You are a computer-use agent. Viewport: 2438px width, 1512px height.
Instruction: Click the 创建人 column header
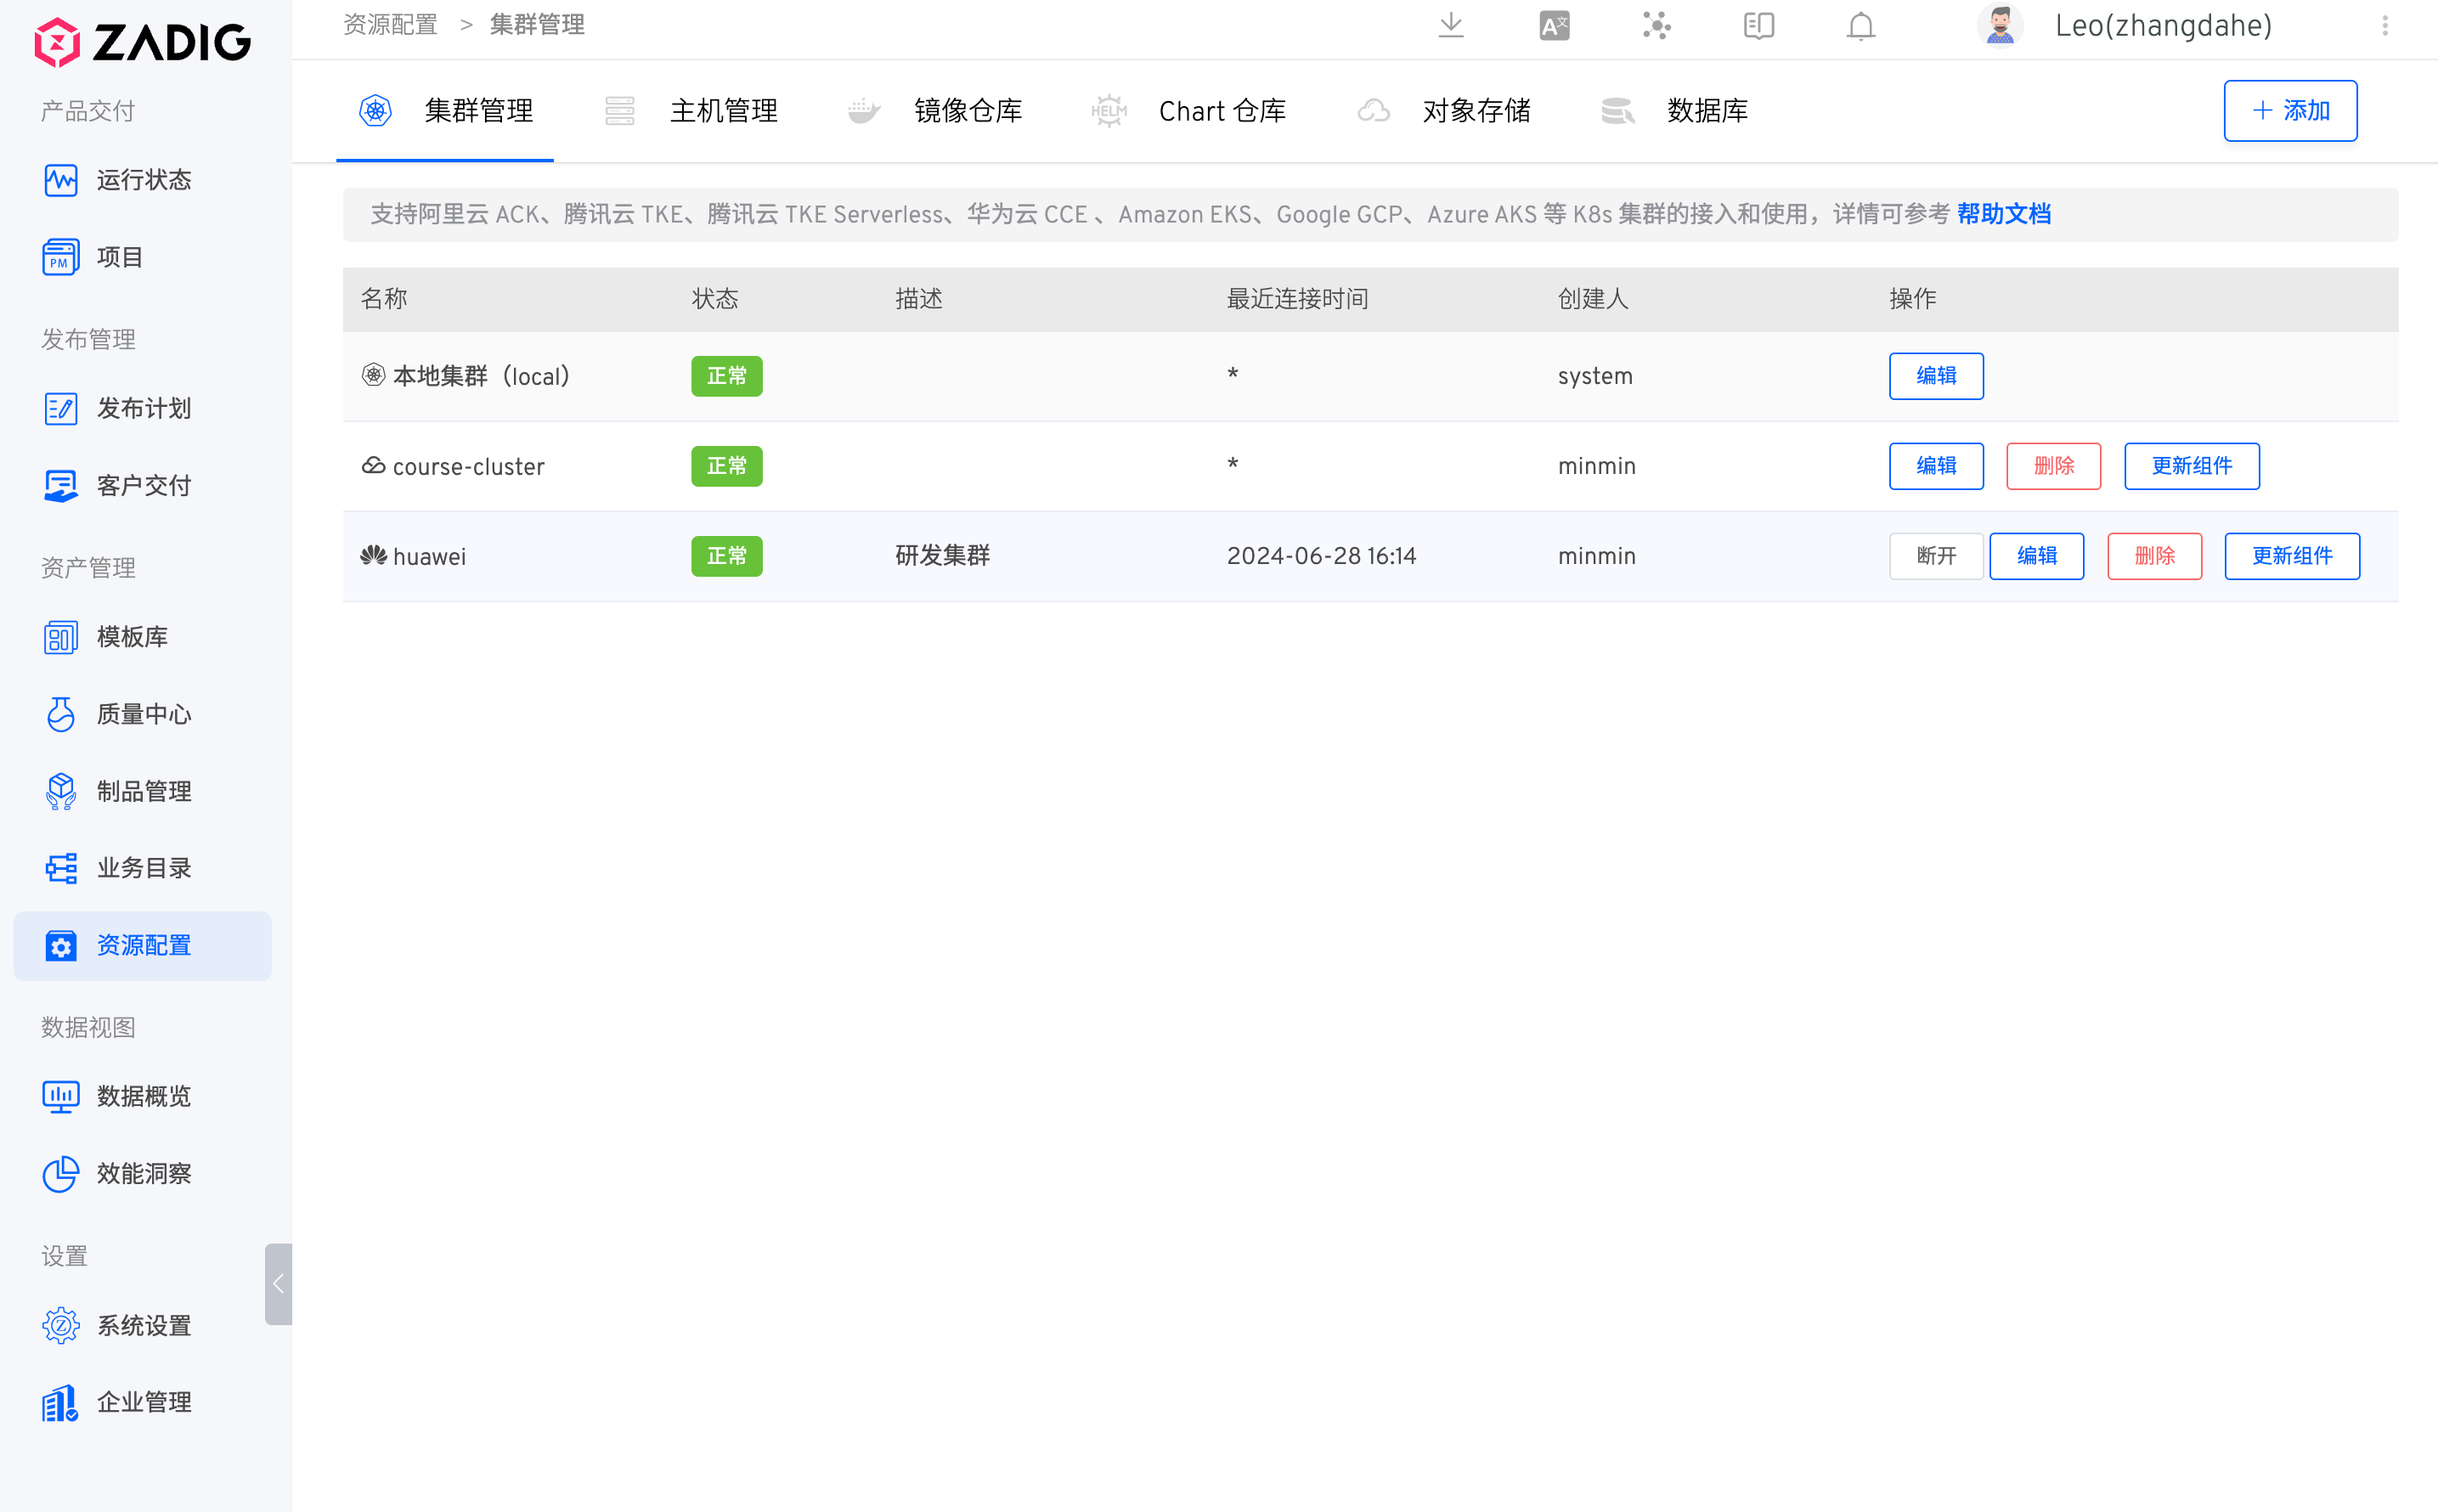(1593, 299)
